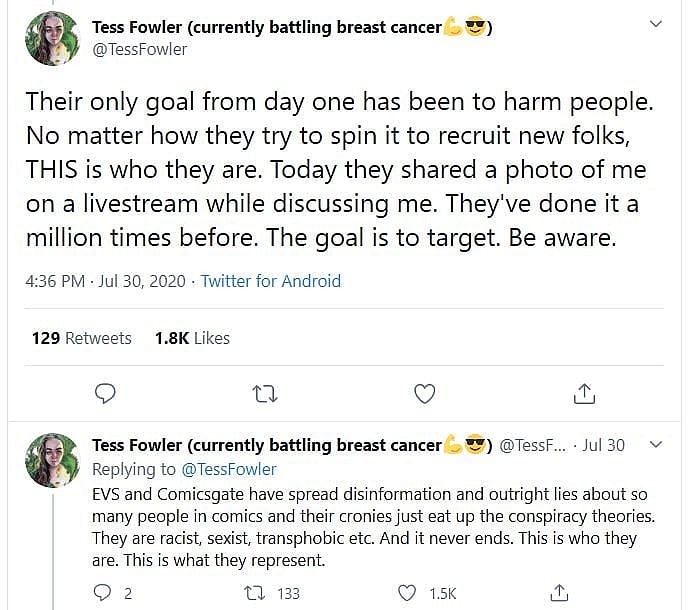Click reply icon on the EVS reply tweet
This screenshot has height=610, width=689.
coord(101,593)
